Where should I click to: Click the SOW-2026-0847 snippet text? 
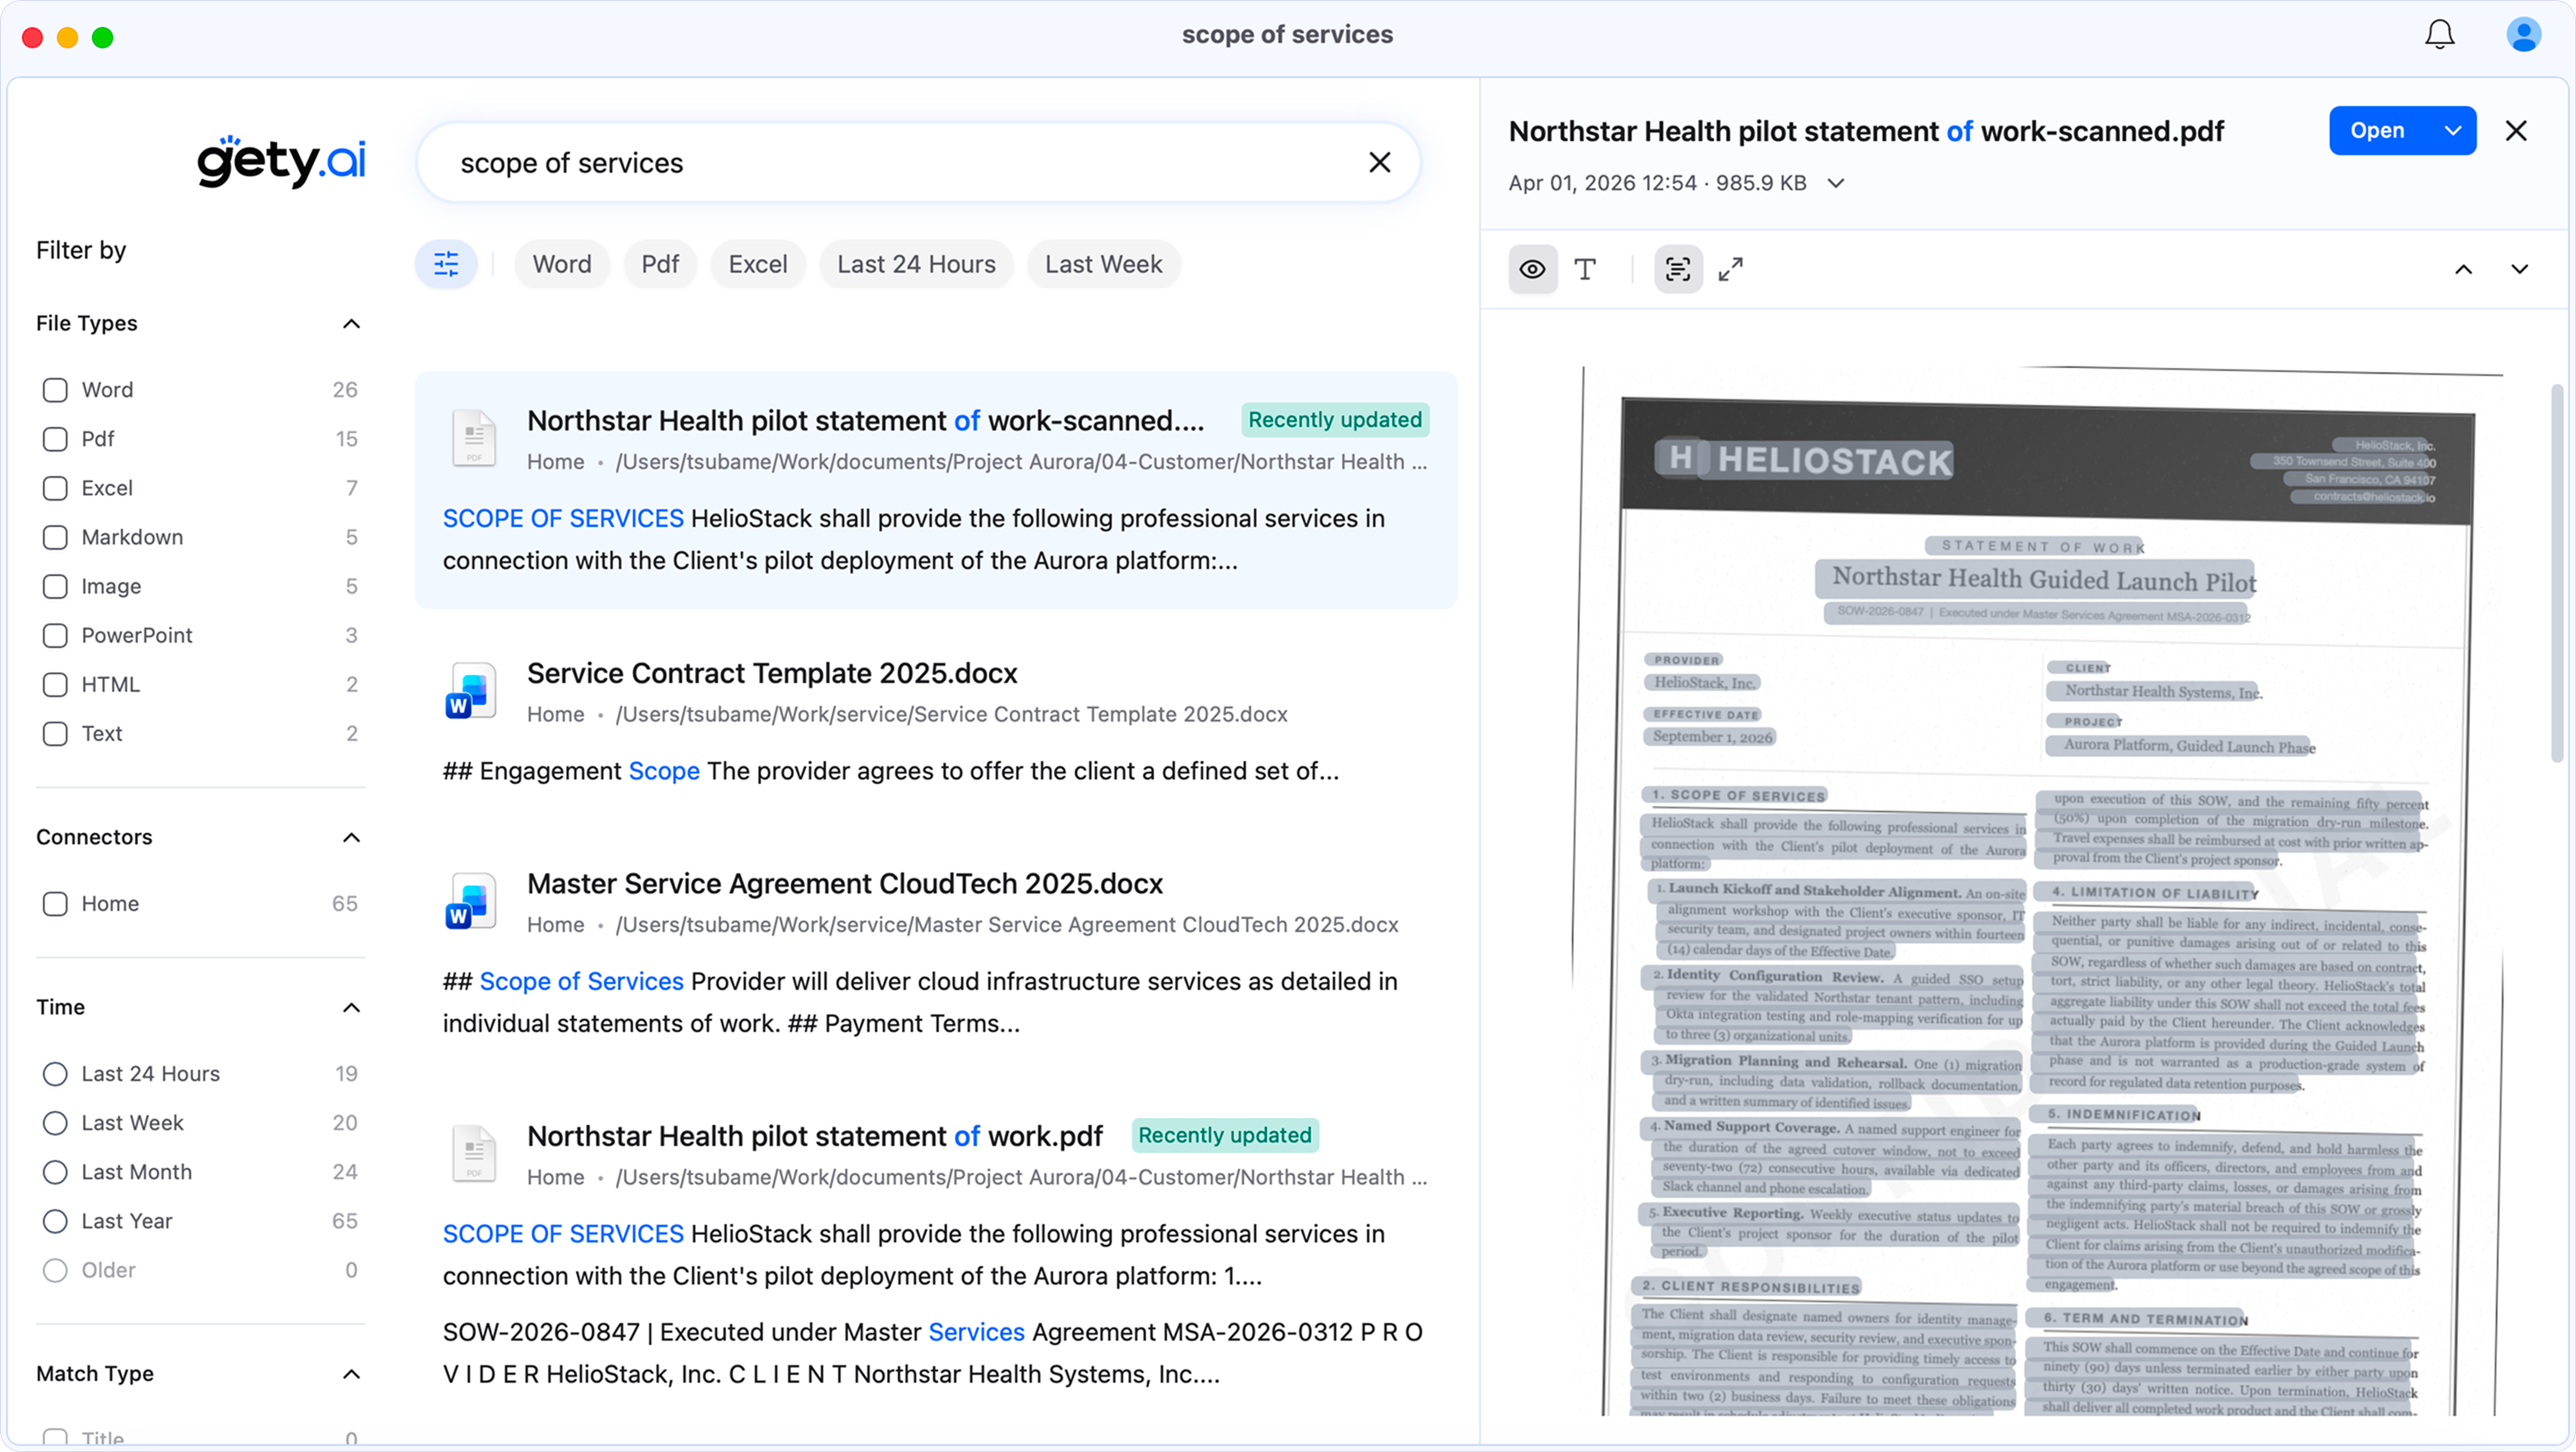(x=932, y=1353)
